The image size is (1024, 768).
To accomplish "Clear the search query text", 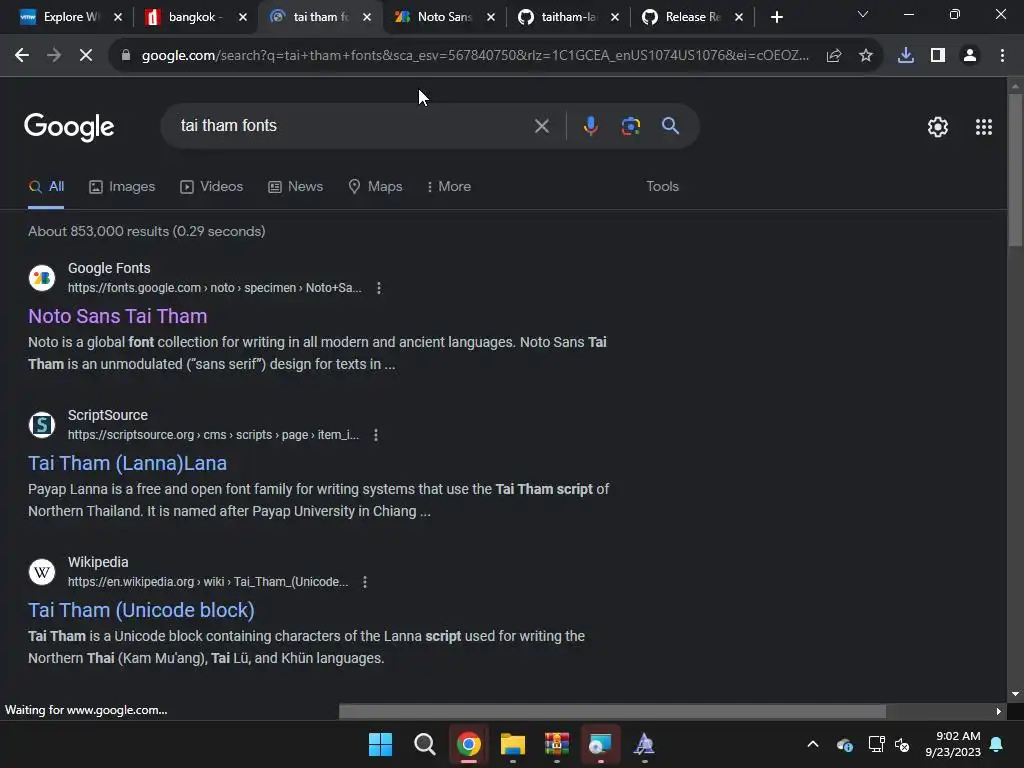I will click(541, 126).
